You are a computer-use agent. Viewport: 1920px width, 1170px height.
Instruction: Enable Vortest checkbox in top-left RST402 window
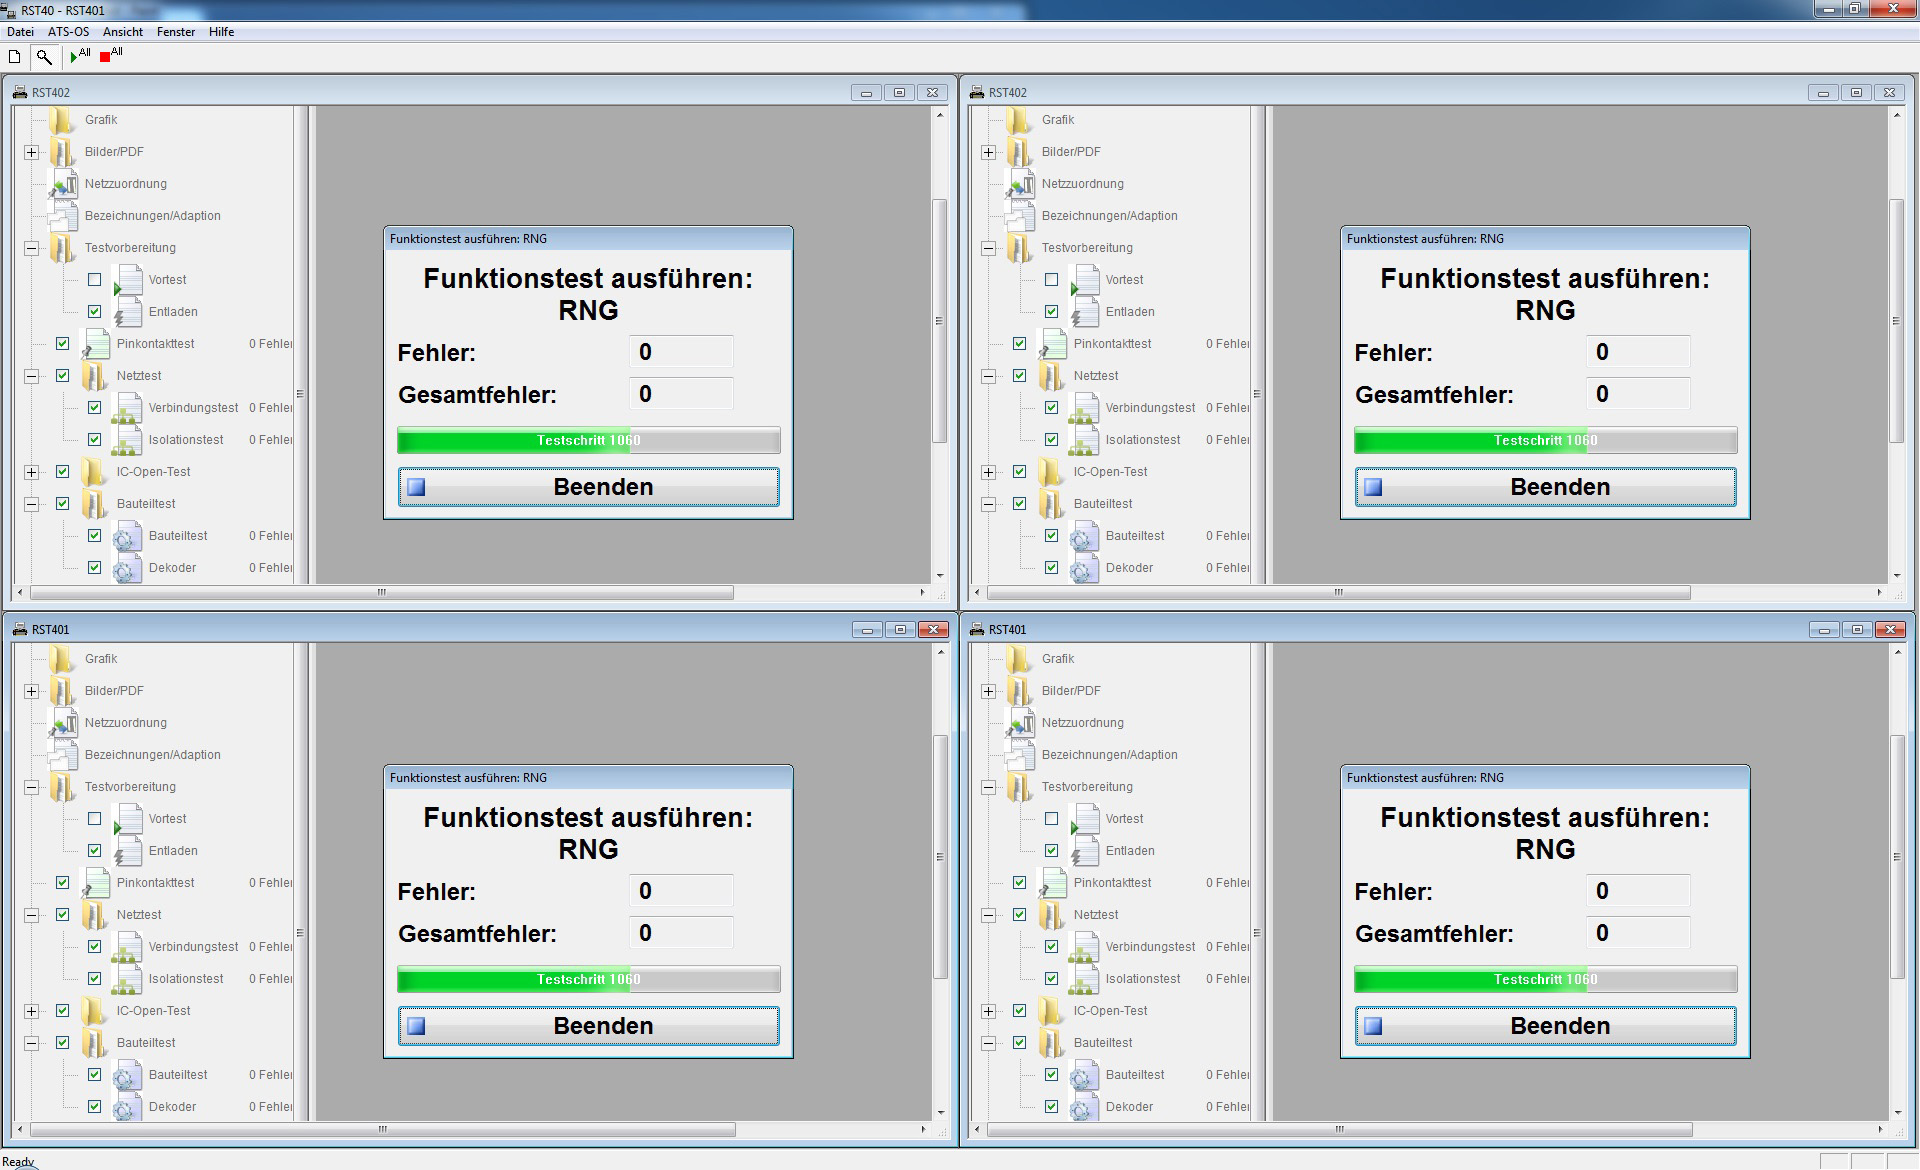[94, 280]
